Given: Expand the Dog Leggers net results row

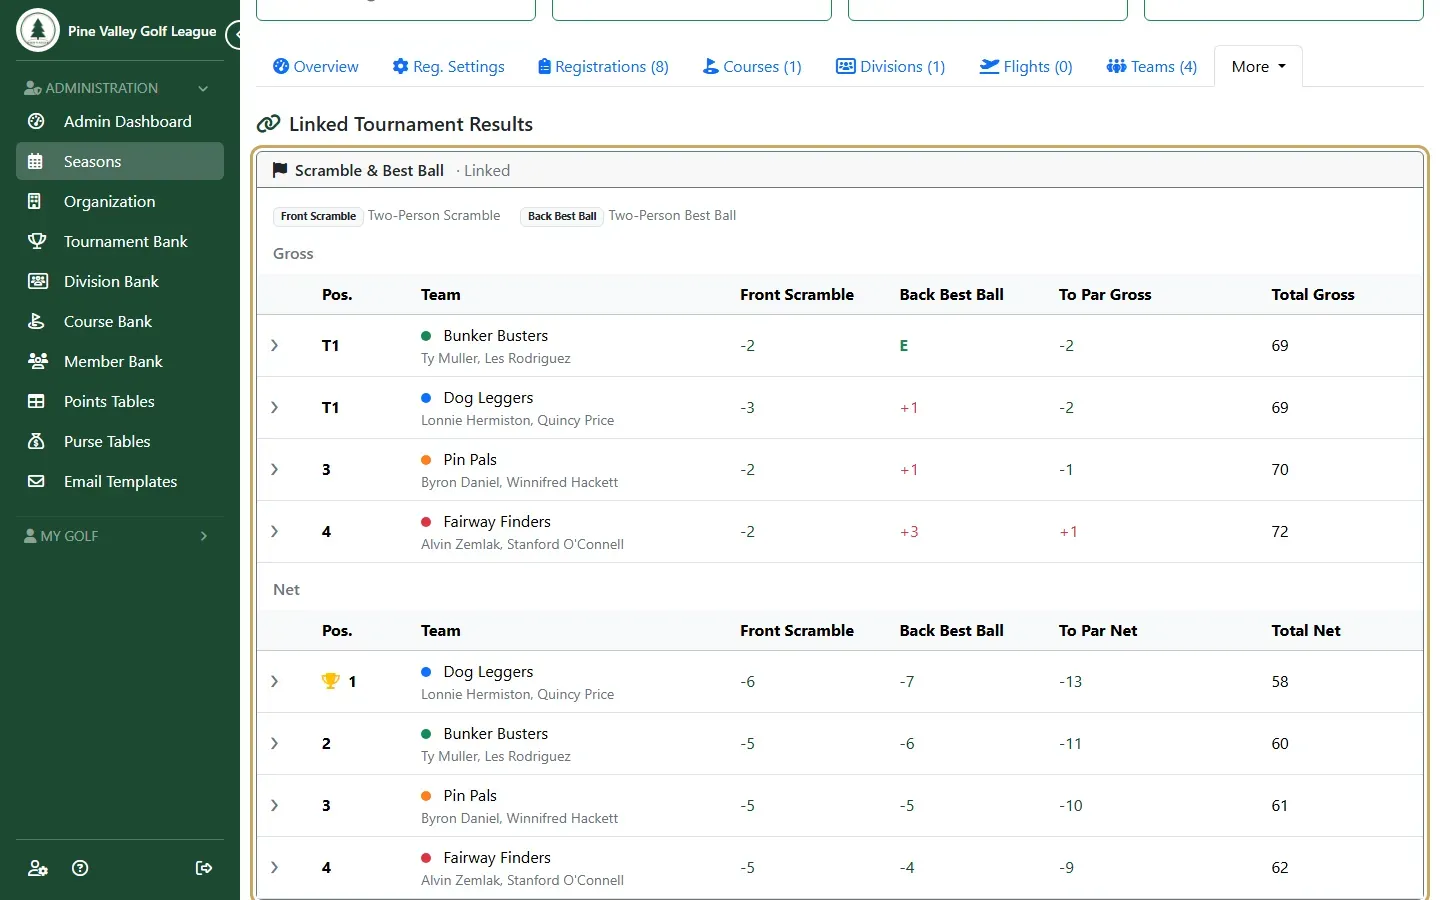Looking at the screenshot, I should tap(275, 681).
